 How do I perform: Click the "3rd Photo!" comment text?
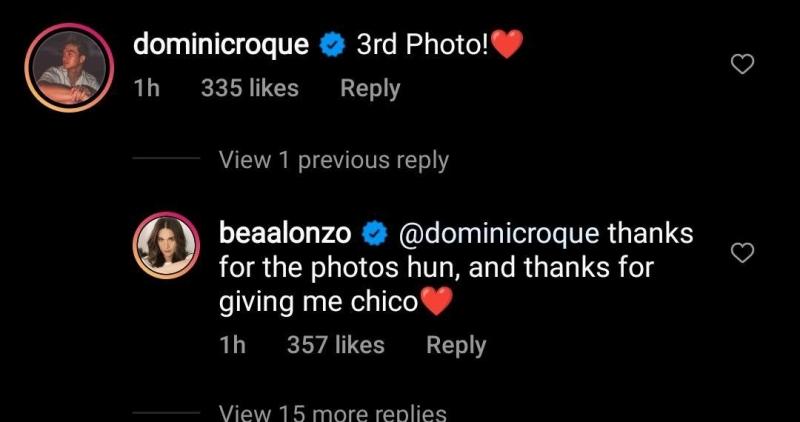420,45
